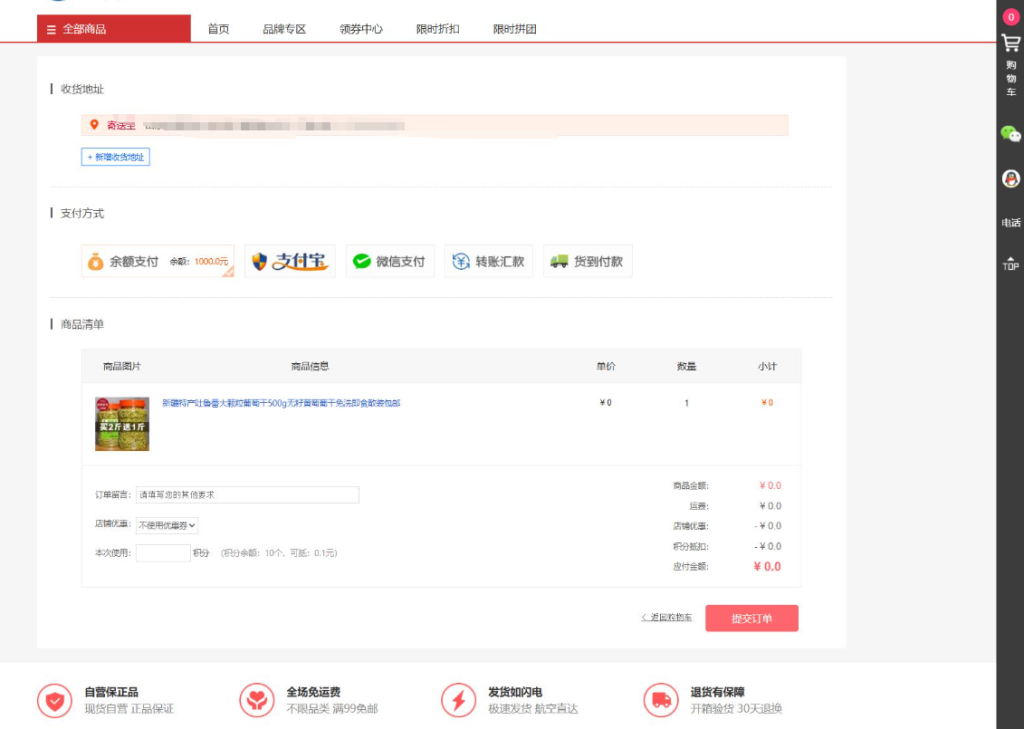Image resolution: width=1024 pixels, height=729 pixels.
Task: Click the 返回购物车 link
Action: point(667,618)
